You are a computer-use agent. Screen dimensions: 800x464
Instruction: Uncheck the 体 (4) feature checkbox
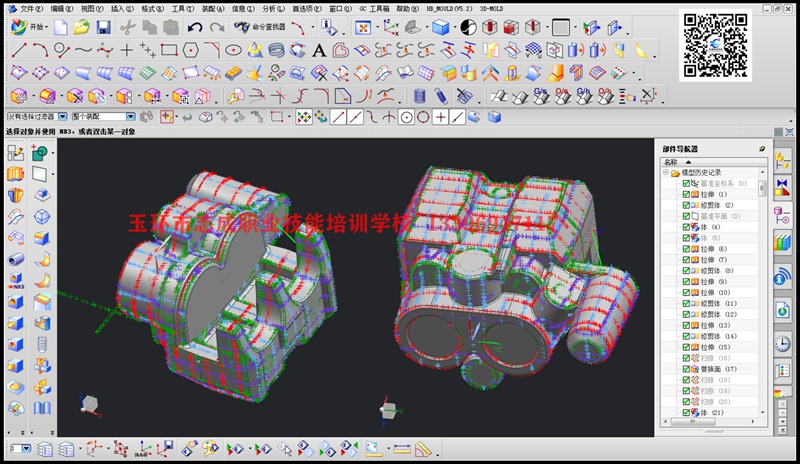click(x=686, y=227)
